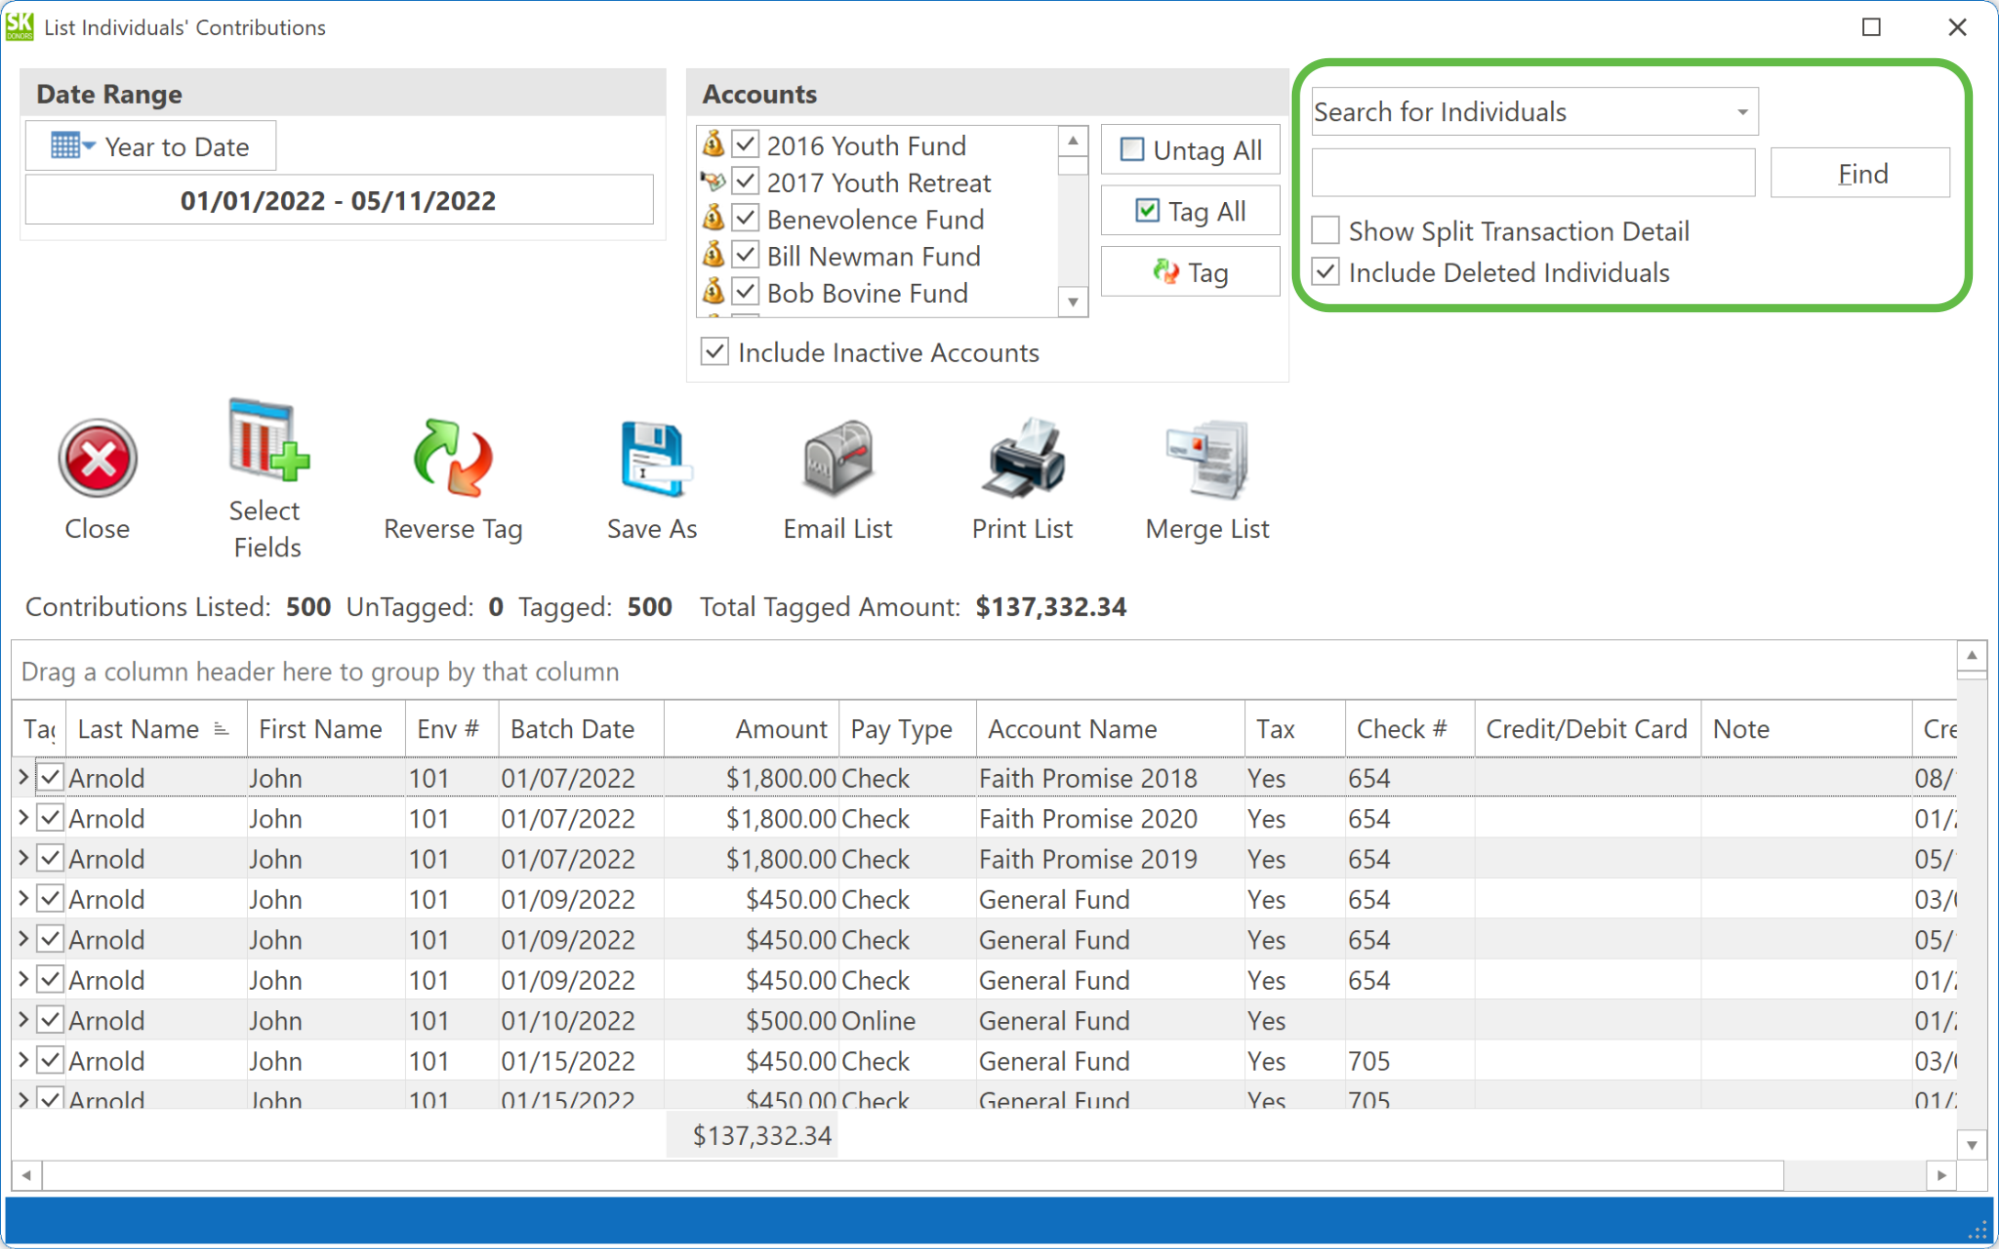1999x1250 pixels.
Task: Uncheck Include Inactive Accounts
Action: click(x=714, y=351)
